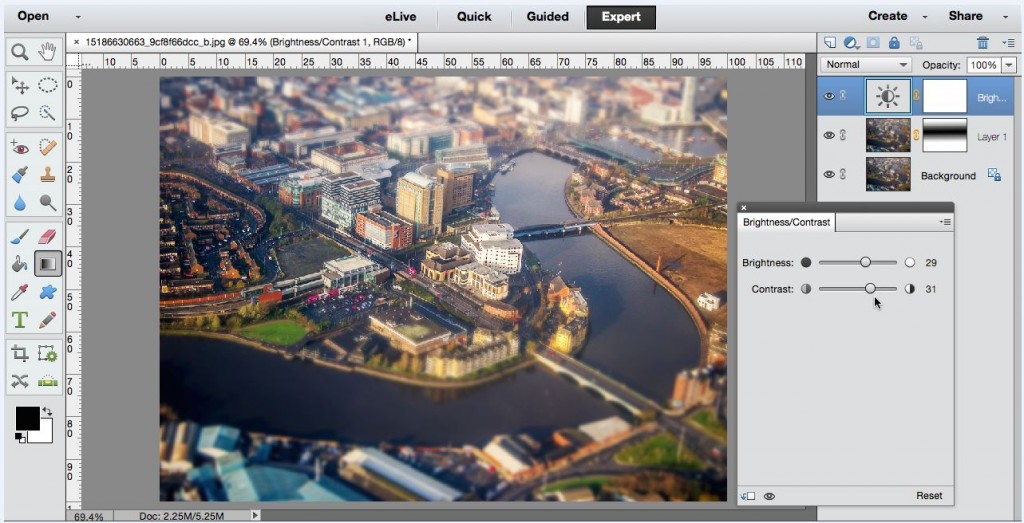Create a new layer from Layers panel
This screenshot has width=1024, height=523.
pos(829,42)
